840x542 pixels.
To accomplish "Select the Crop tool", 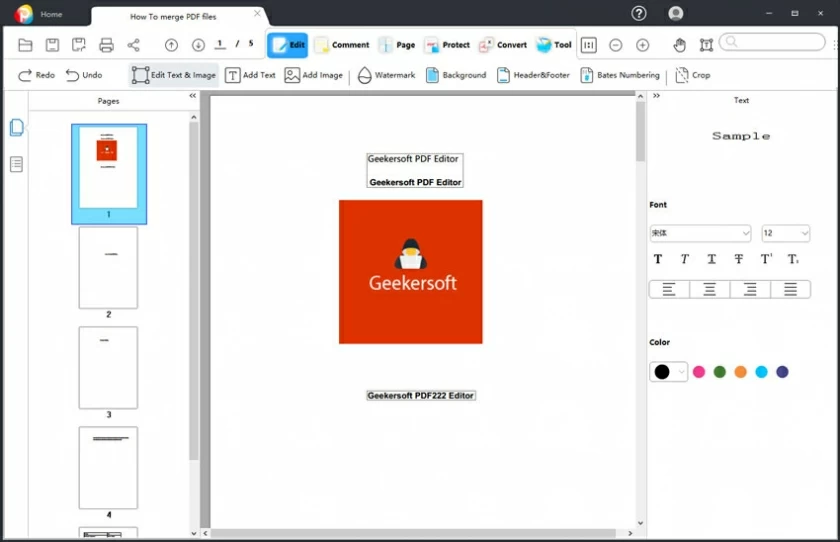I will pos(693,75).
